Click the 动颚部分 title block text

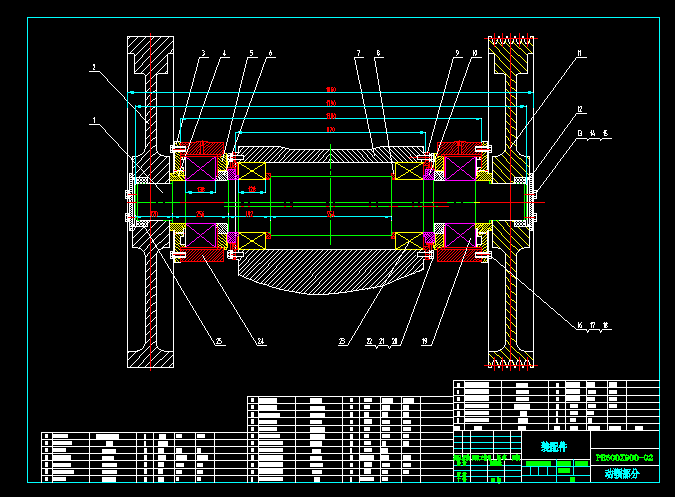point(622,474)
